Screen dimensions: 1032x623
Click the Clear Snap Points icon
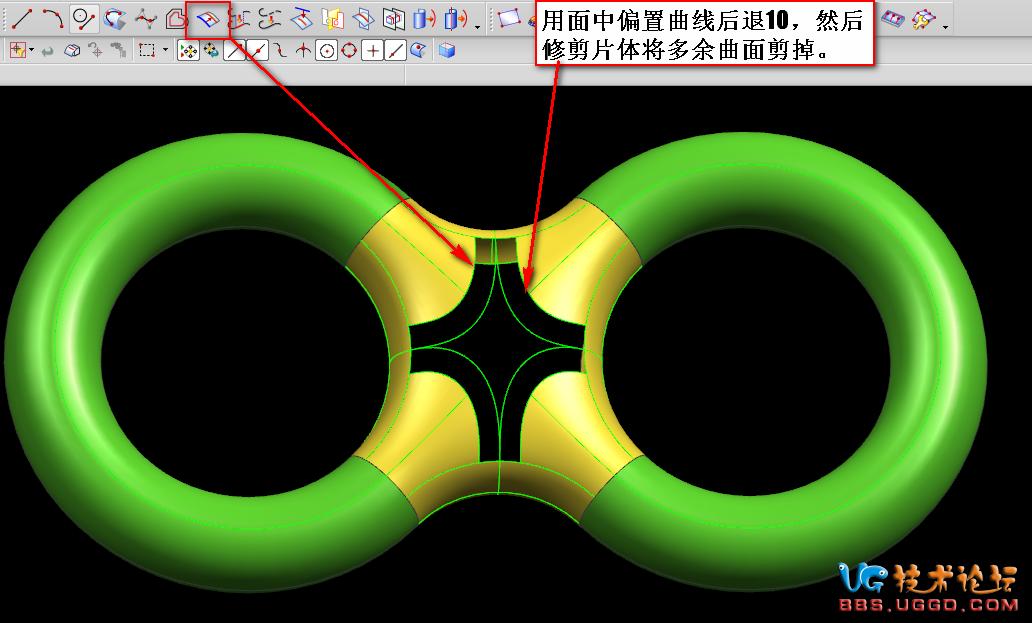211,51
